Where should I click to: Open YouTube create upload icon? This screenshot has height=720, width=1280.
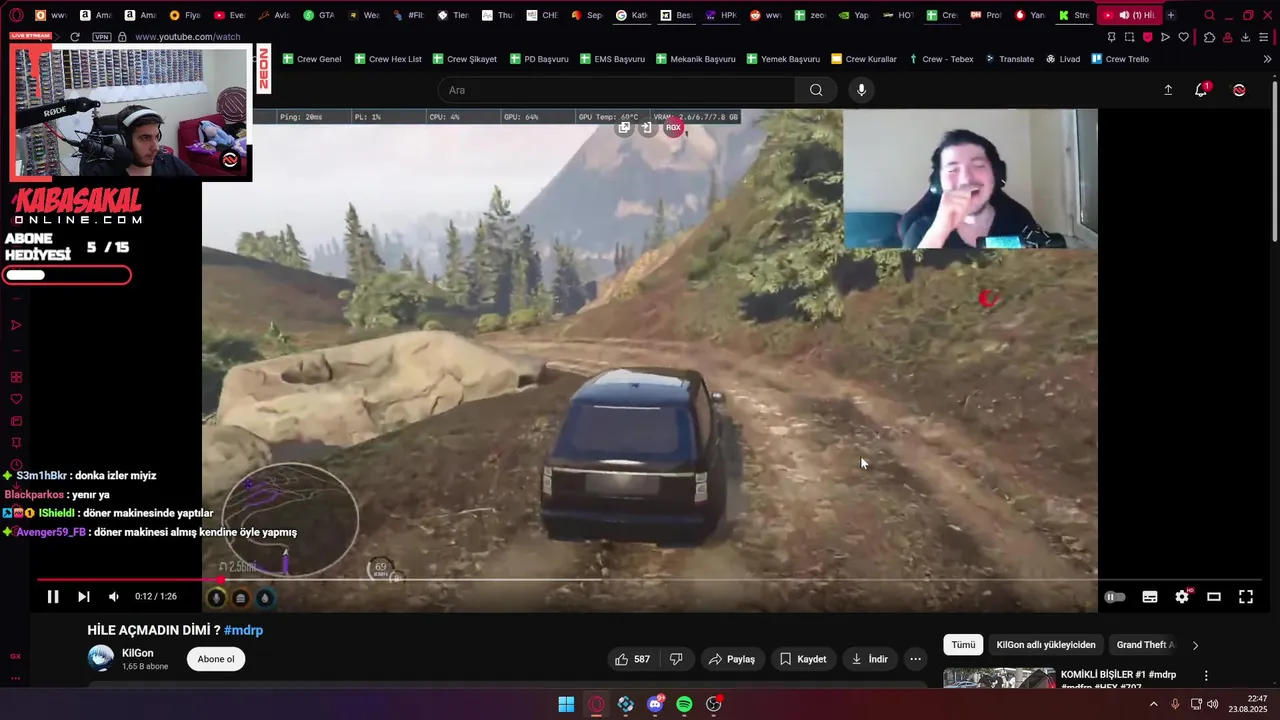click(1168, 90)
